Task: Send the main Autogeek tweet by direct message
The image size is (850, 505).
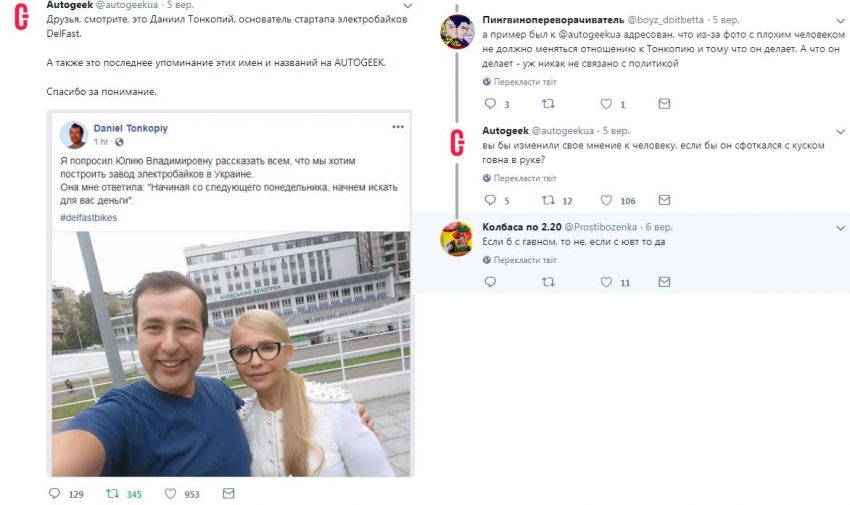Action: [x=228, y=493]
